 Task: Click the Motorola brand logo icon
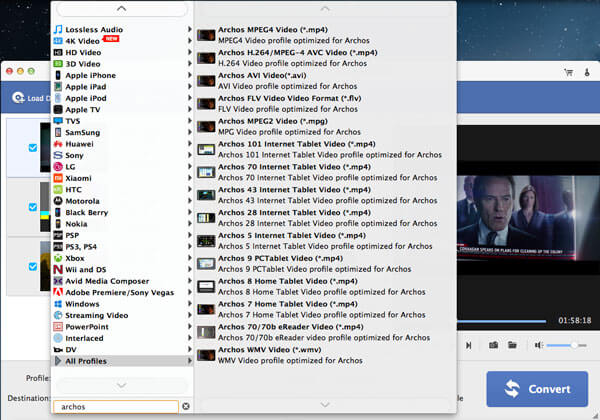pyautogui.click(x=58, y=201)
